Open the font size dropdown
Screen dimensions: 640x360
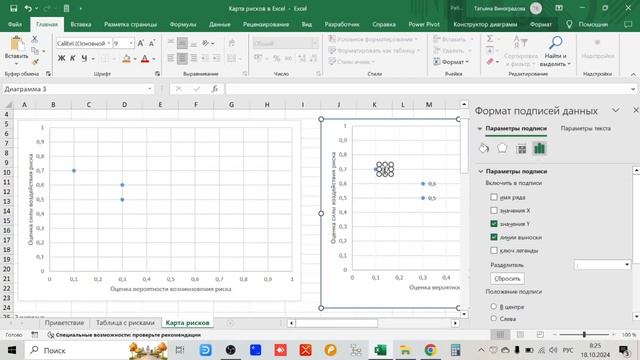(x=131, y=43)
